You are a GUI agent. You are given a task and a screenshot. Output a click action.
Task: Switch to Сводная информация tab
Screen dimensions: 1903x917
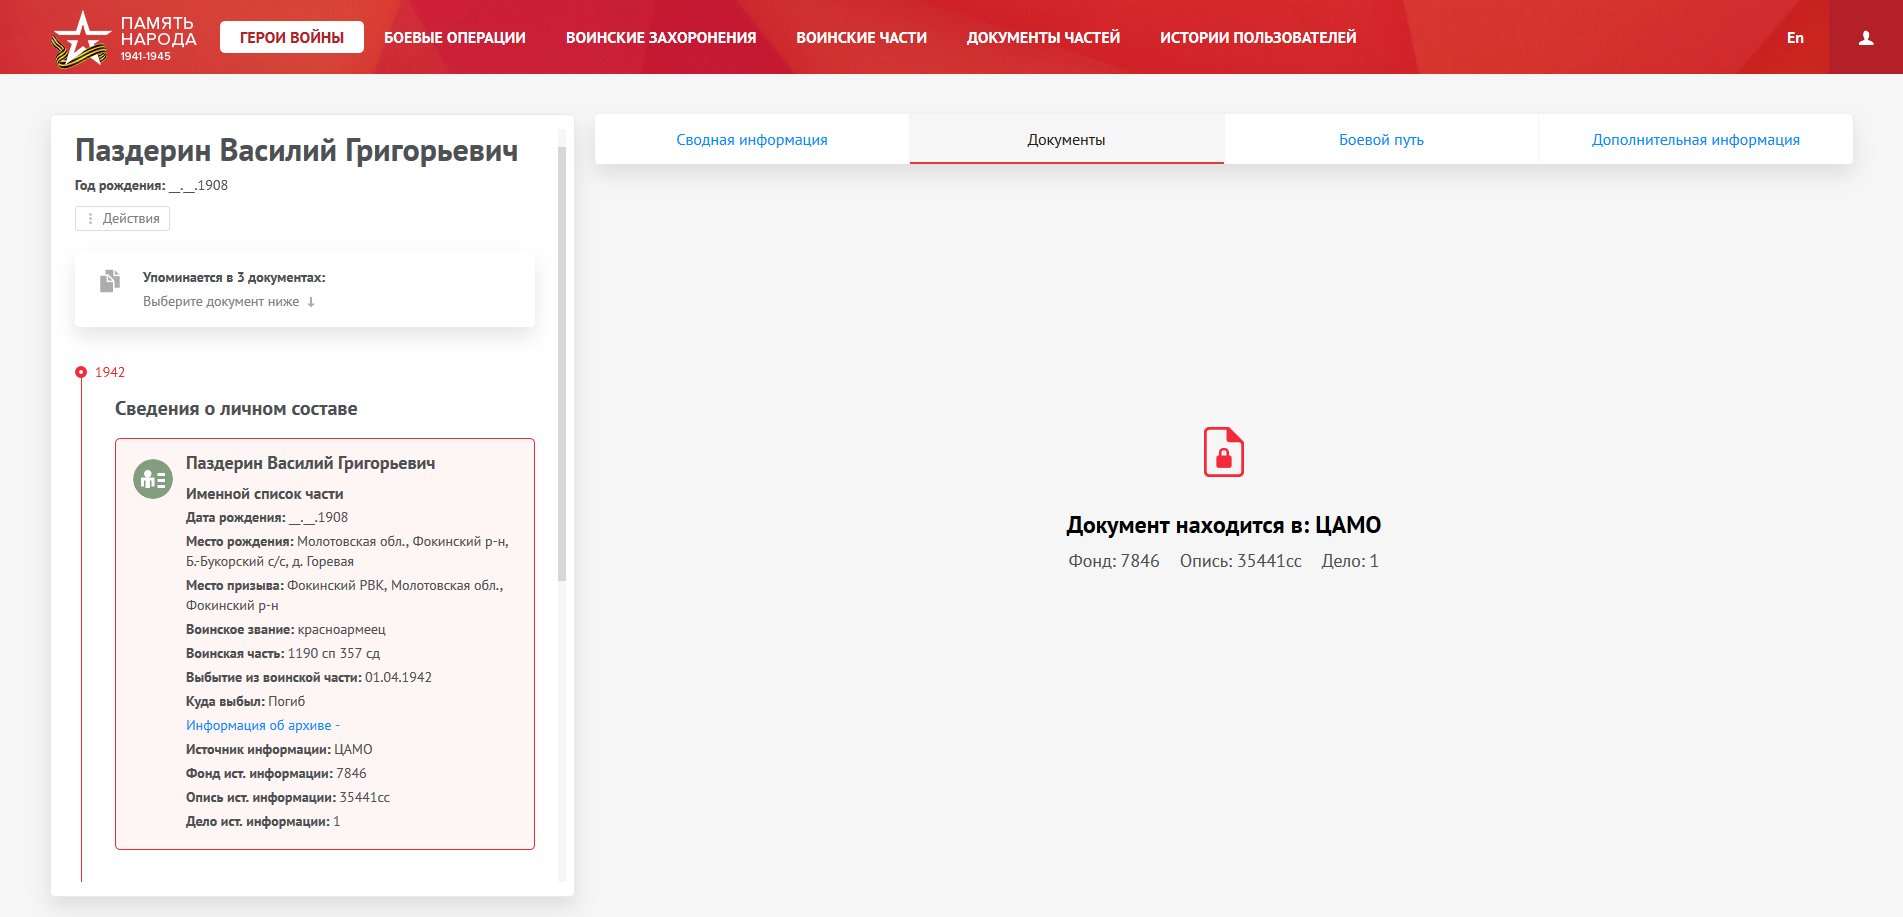pos(751,140)
